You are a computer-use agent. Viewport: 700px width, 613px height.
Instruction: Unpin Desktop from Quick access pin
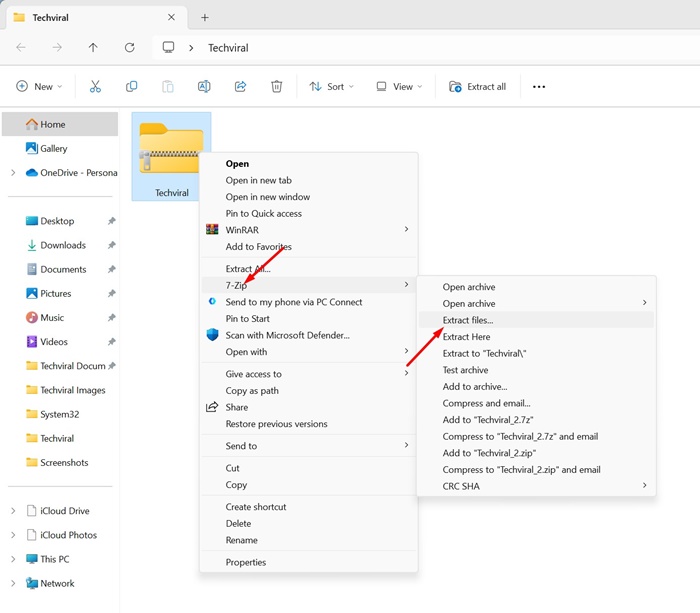coord(112,221)
